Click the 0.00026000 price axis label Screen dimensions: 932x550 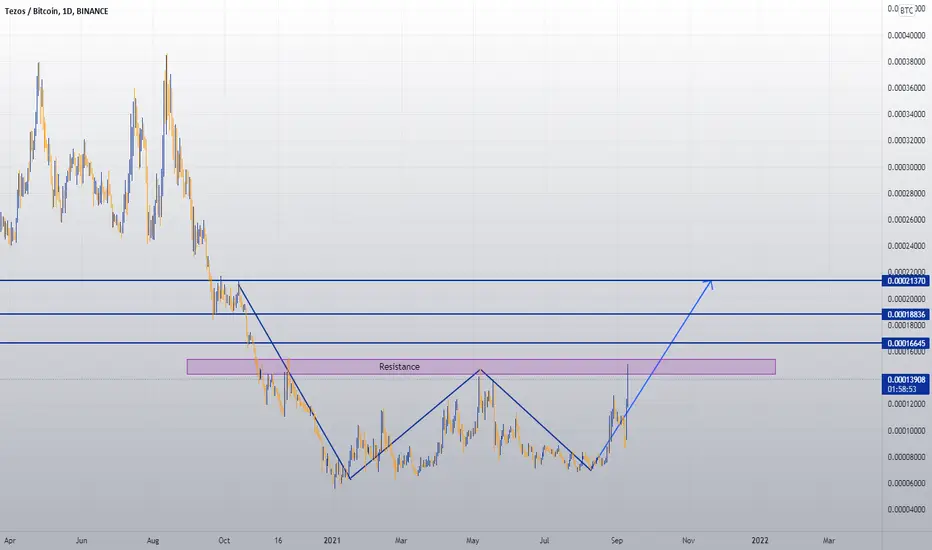(x=906, y=220)
